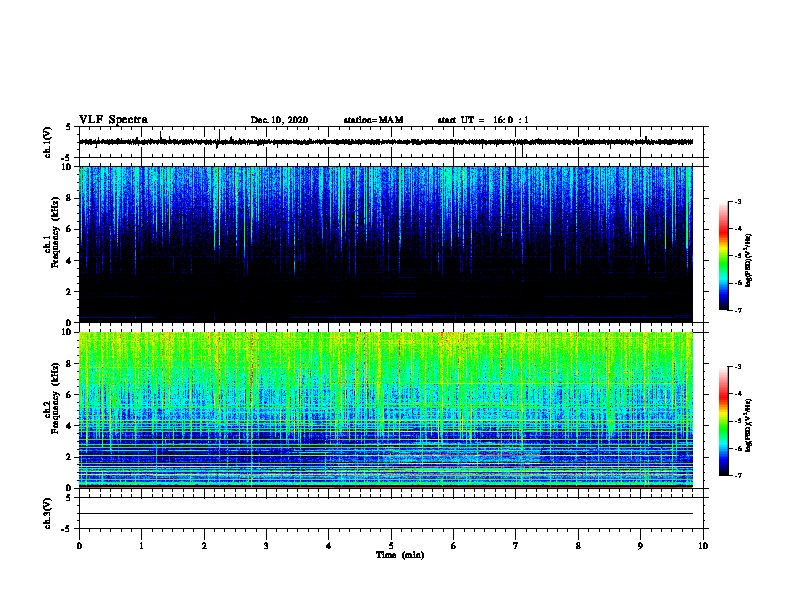Click the "10" frequency tick of ch.1 spectrogram

[67, 167]
